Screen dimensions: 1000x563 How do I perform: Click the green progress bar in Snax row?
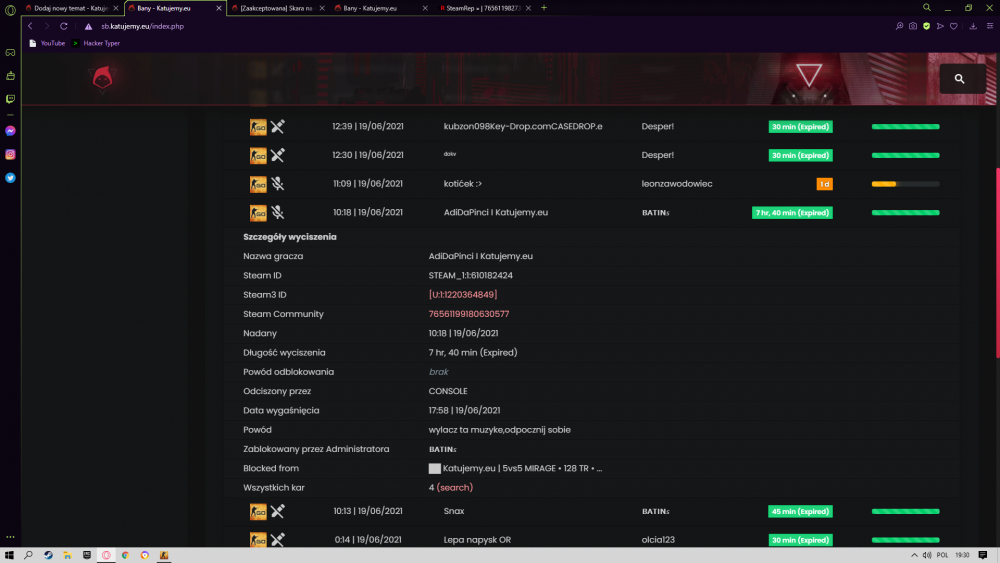click(x=906, y=511)
